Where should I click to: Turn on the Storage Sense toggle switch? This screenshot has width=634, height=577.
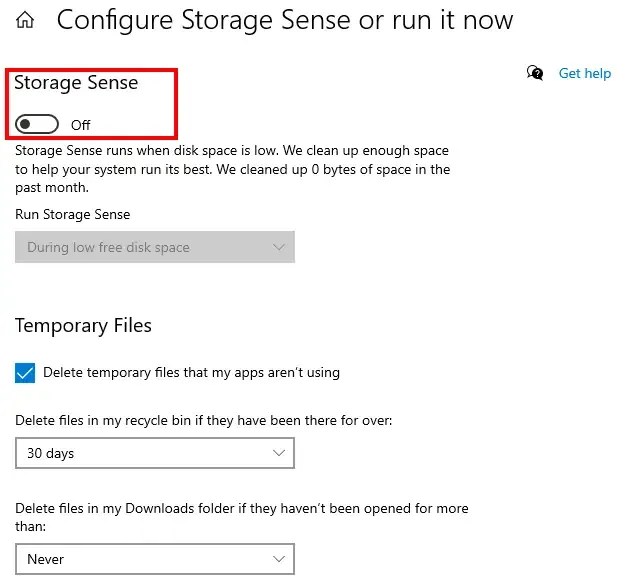pyautogui.click(x=37, y=124)
